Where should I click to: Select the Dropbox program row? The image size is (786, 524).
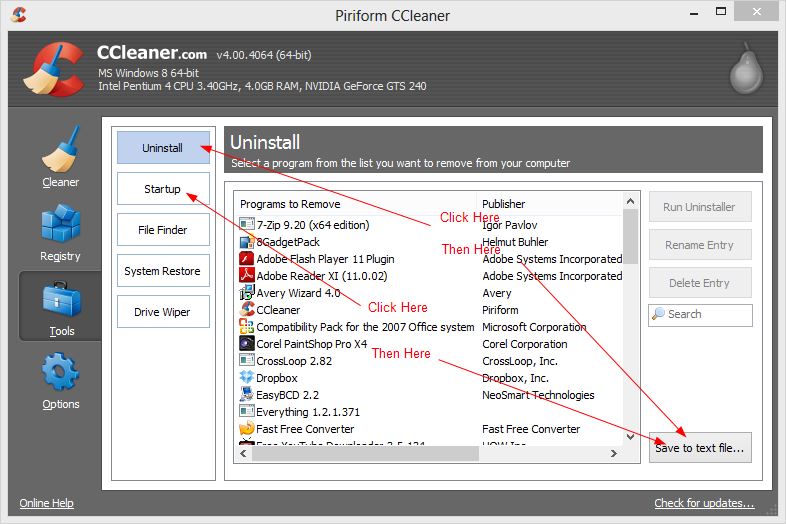coord(431,378)
